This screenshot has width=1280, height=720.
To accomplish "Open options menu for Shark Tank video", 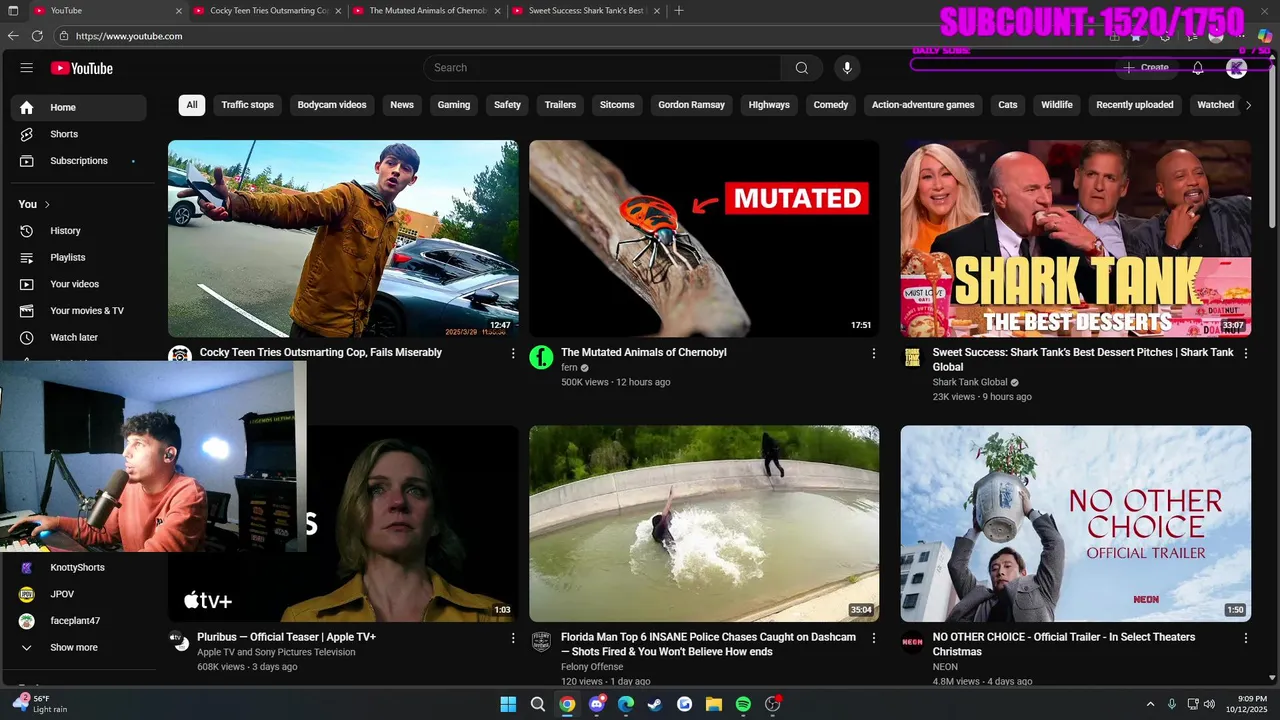I will (x=1245, y=353).
